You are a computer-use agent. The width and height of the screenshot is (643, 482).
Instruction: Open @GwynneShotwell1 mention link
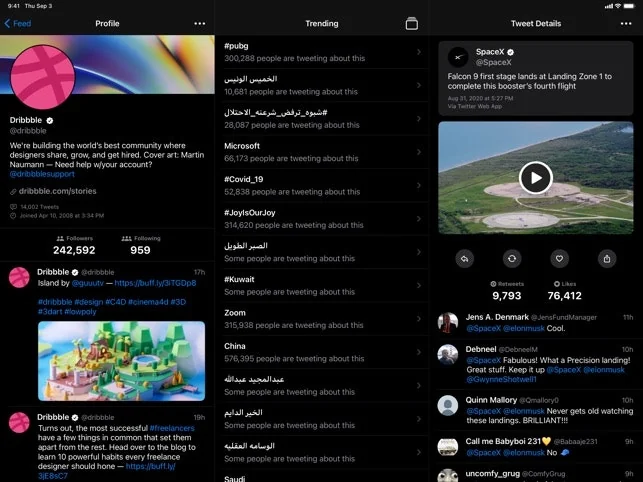click(501, 379)
